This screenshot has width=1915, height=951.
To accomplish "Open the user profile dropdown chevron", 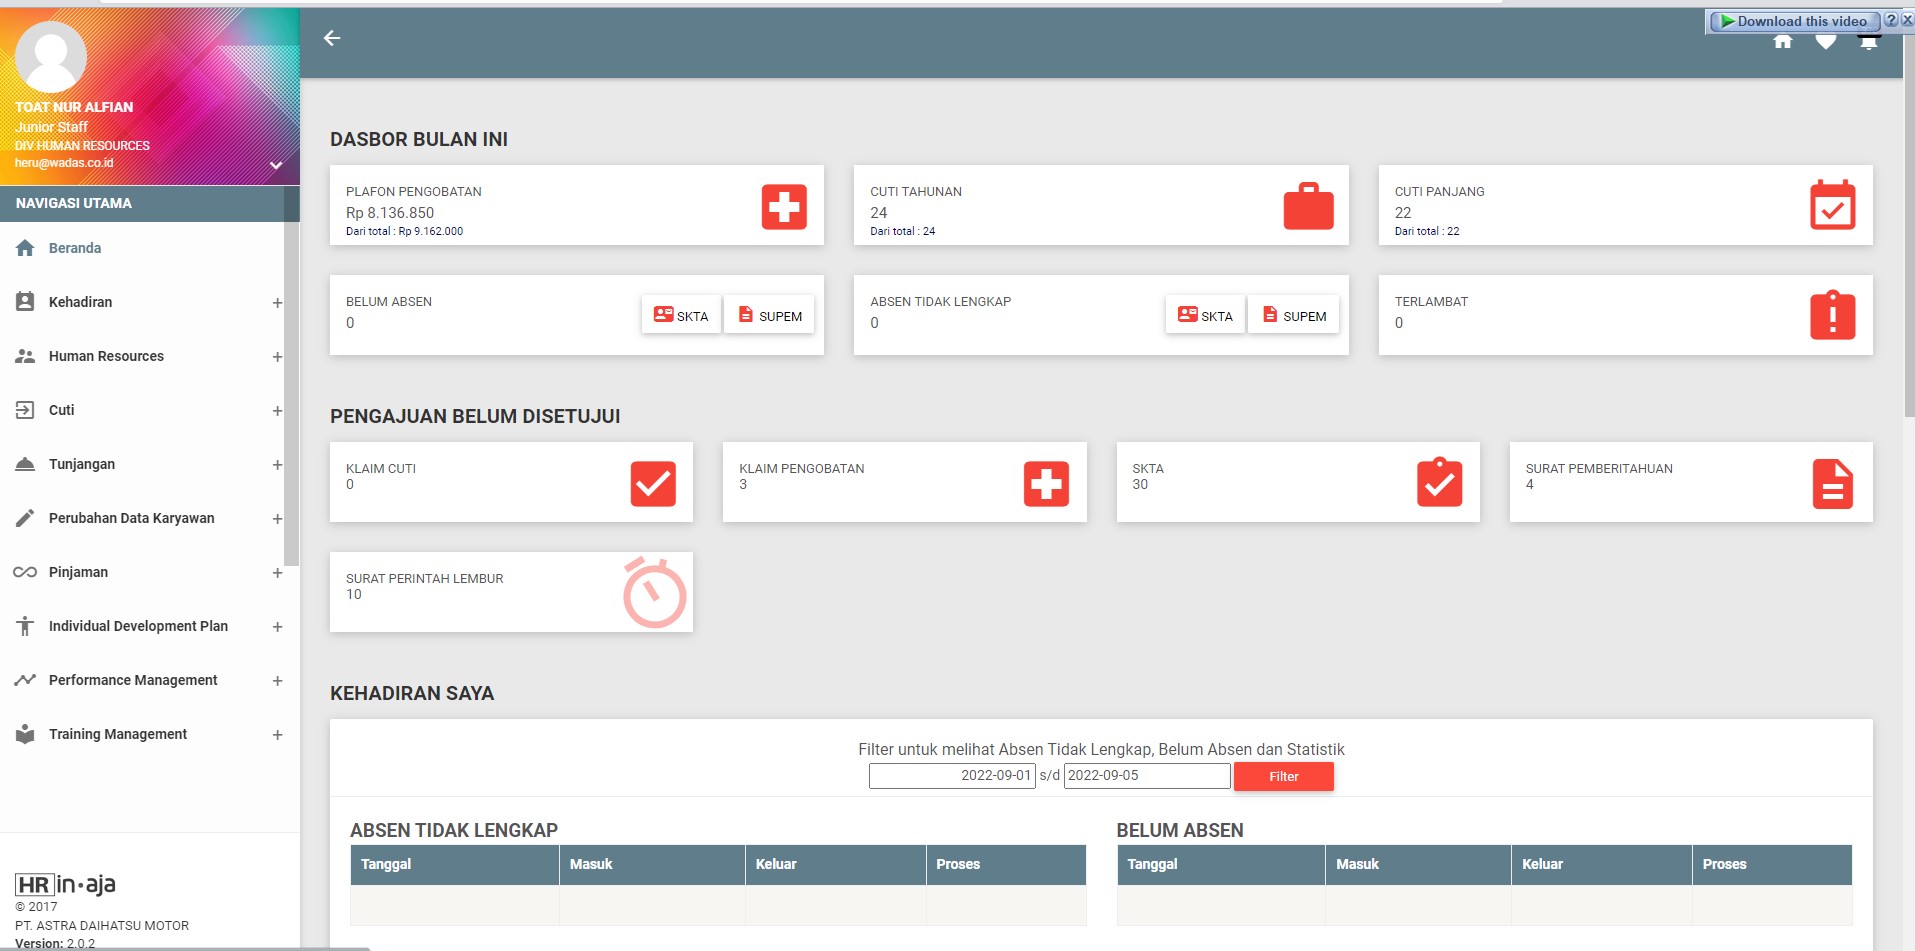I will tap(276, 165).
